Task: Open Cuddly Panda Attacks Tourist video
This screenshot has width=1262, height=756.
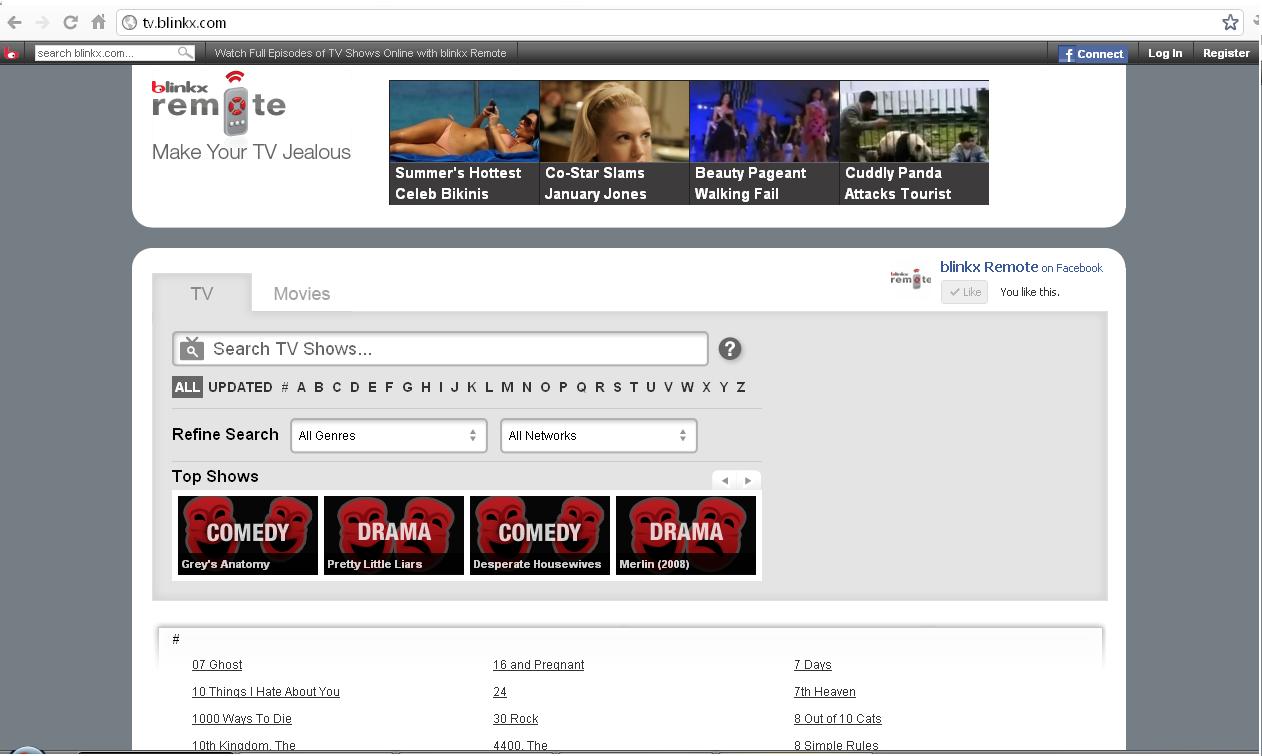Action: pyautogui.click(x=914, y=142)
